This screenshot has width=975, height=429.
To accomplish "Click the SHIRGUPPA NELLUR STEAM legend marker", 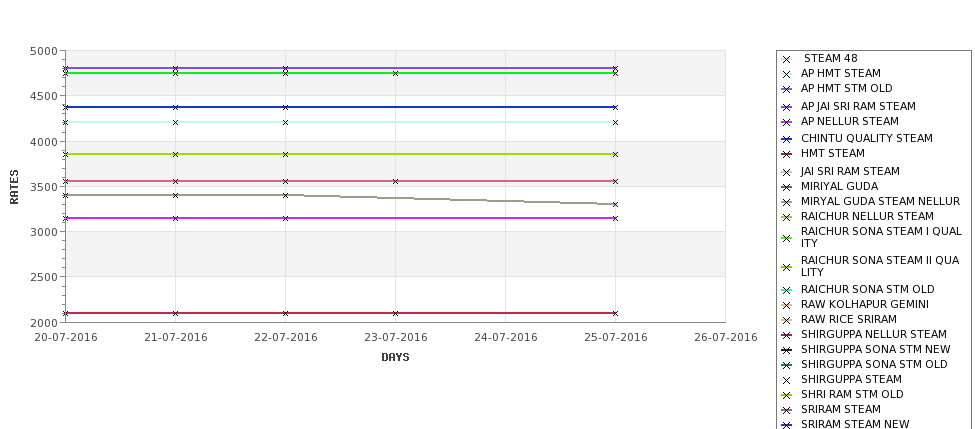I will (x=786, y=335).
